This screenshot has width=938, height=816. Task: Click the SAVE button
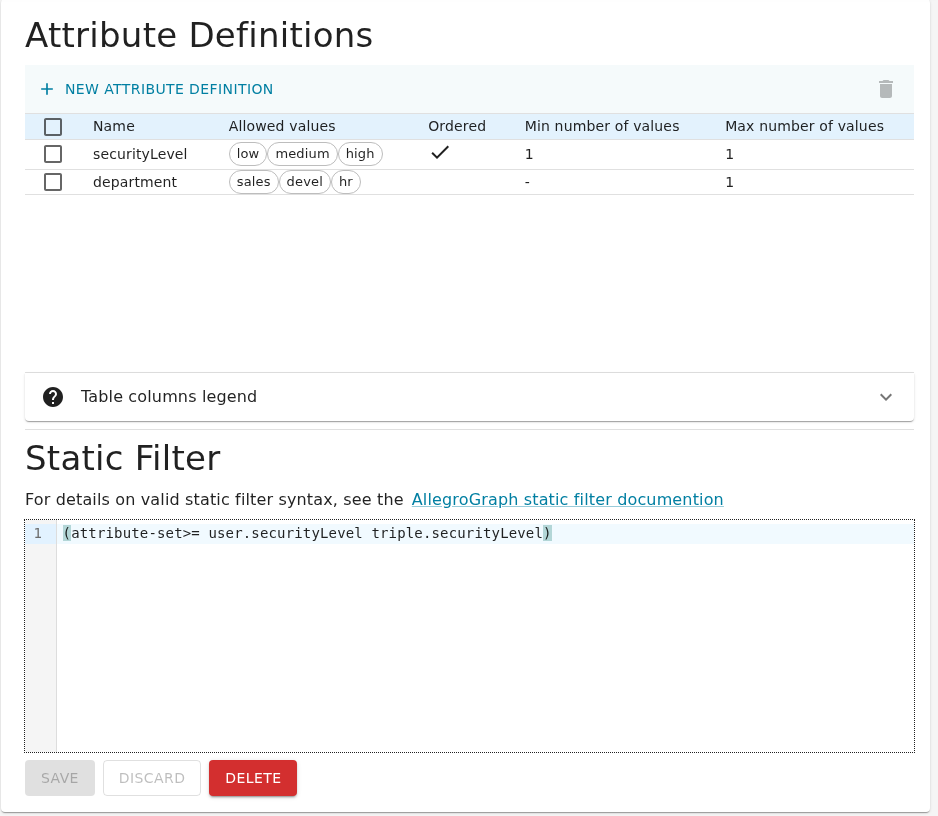(60, 778)
